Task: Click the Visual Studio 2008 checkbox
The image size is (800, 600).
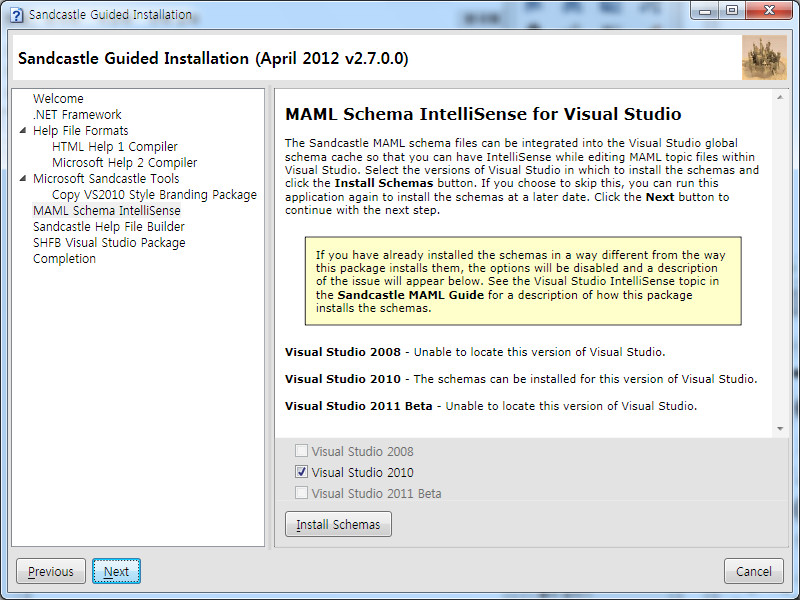Action: [x=302, y=451]
